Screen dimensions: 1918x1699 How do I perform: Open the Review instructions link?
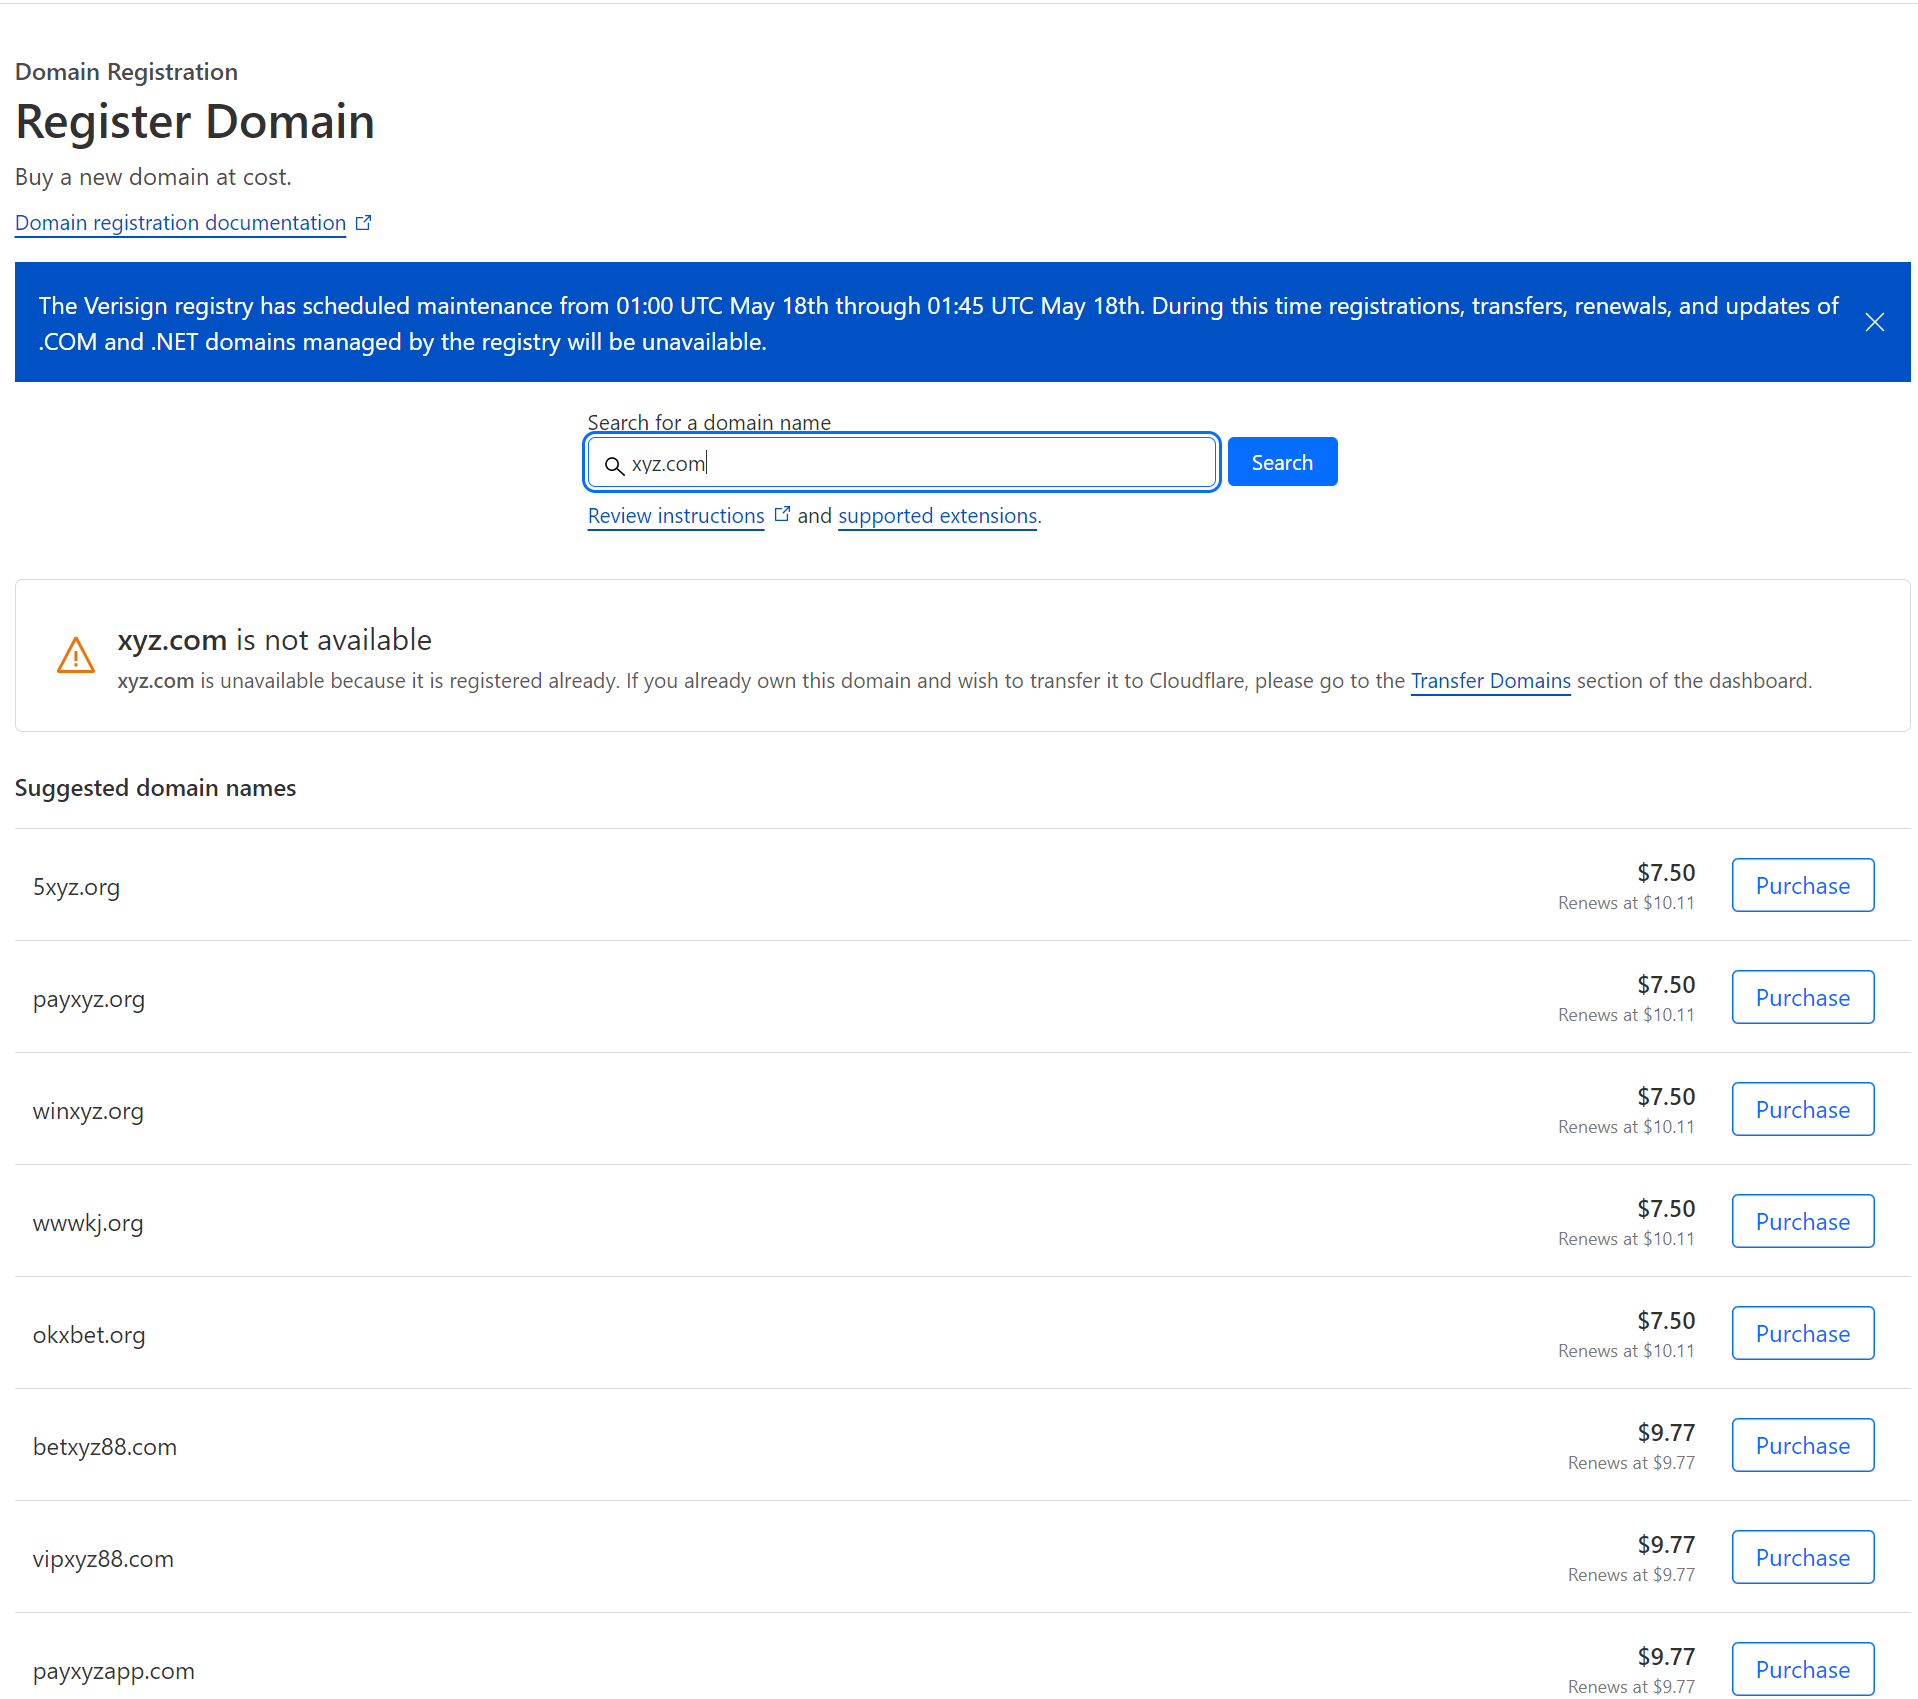(674, 515)
